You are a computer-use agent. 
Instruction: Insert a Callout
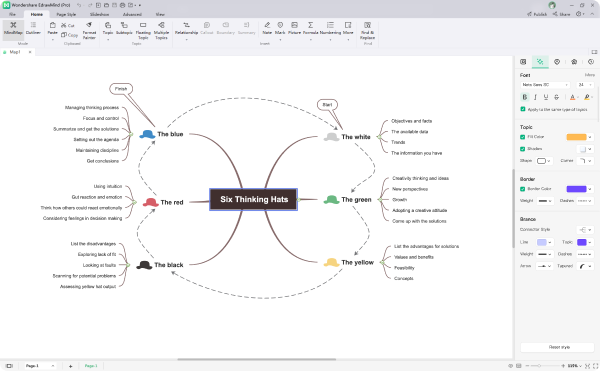(x=207, y=28)
